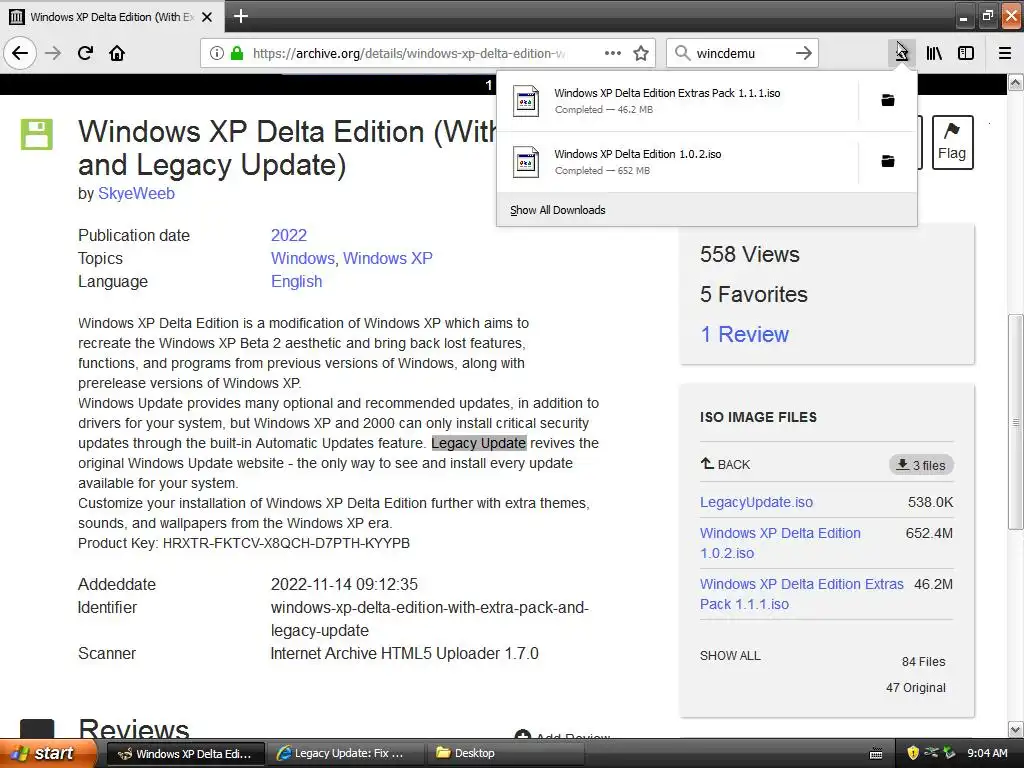Click the on-screen keyboard tray icon
The width and height of the screenshot is (1024, 768).
pyautogui.click(x=876, y=754)
